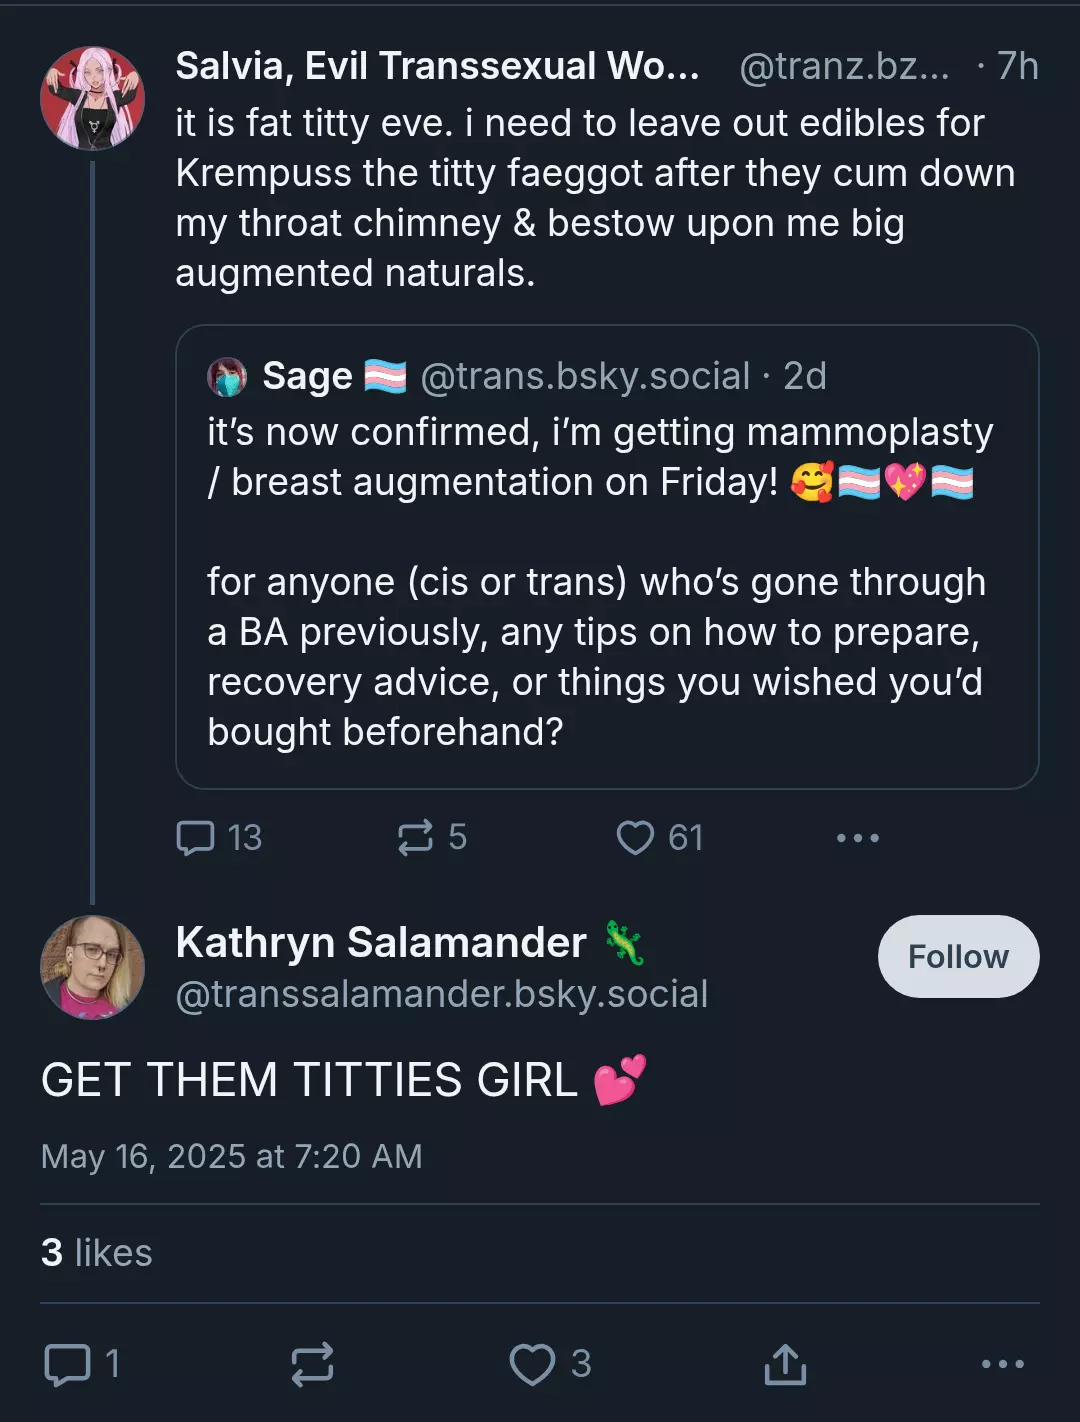
Task: Open Kathryn Salamander's profile picture
Action: click(x=92, y=967)
